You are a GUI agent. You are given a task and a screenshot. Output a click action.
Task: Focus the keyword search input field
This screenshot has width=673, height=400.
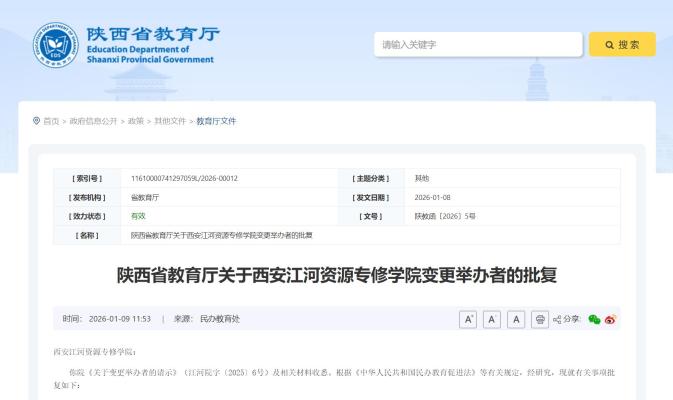click(x=478, y=45)
